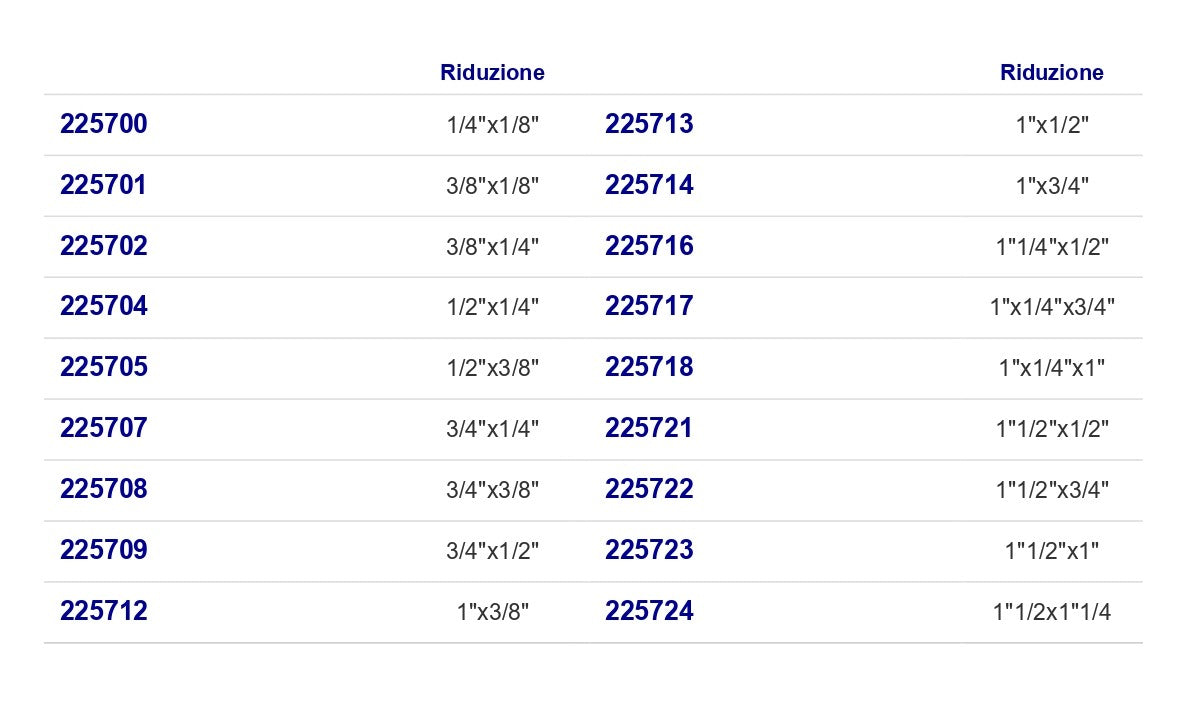Open product code 225708

coord(103,489)
